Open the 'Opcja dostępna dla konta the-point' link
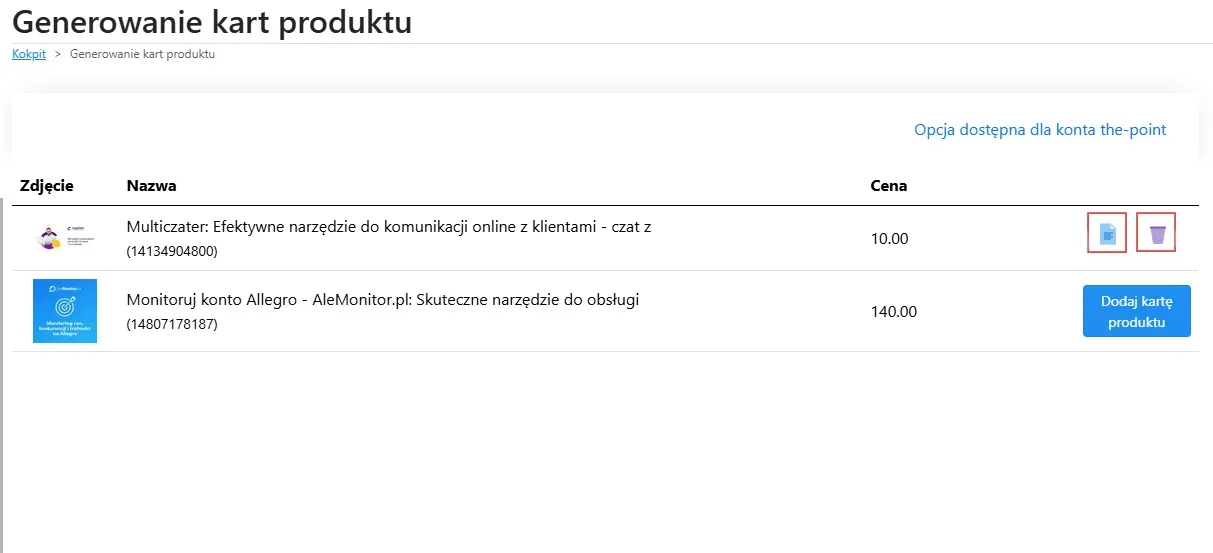1213x553 pixels. click(x=1040, y=130)
